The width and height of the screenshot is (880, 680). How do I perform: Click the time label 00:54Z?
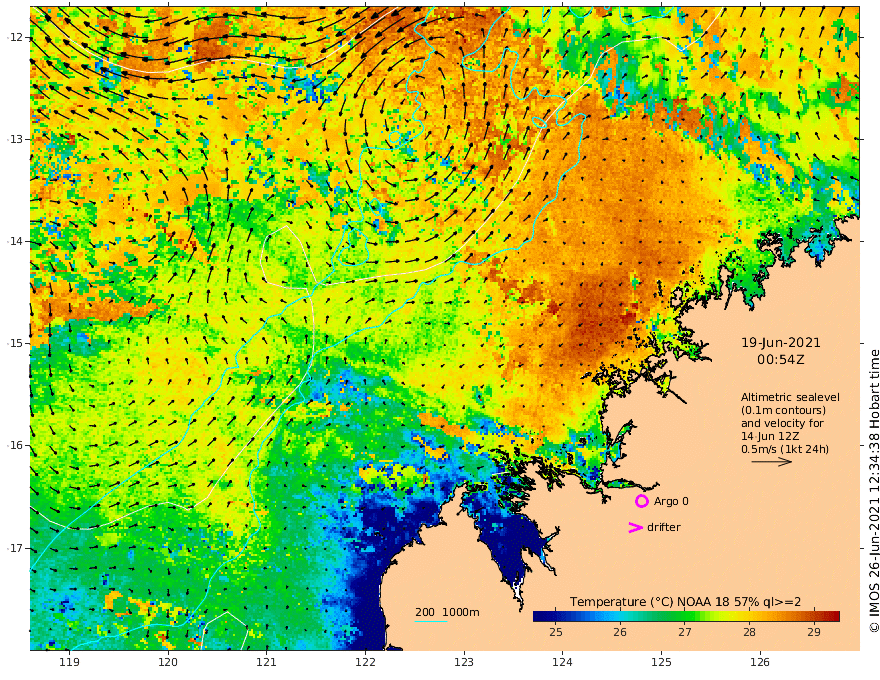(781, 360)
